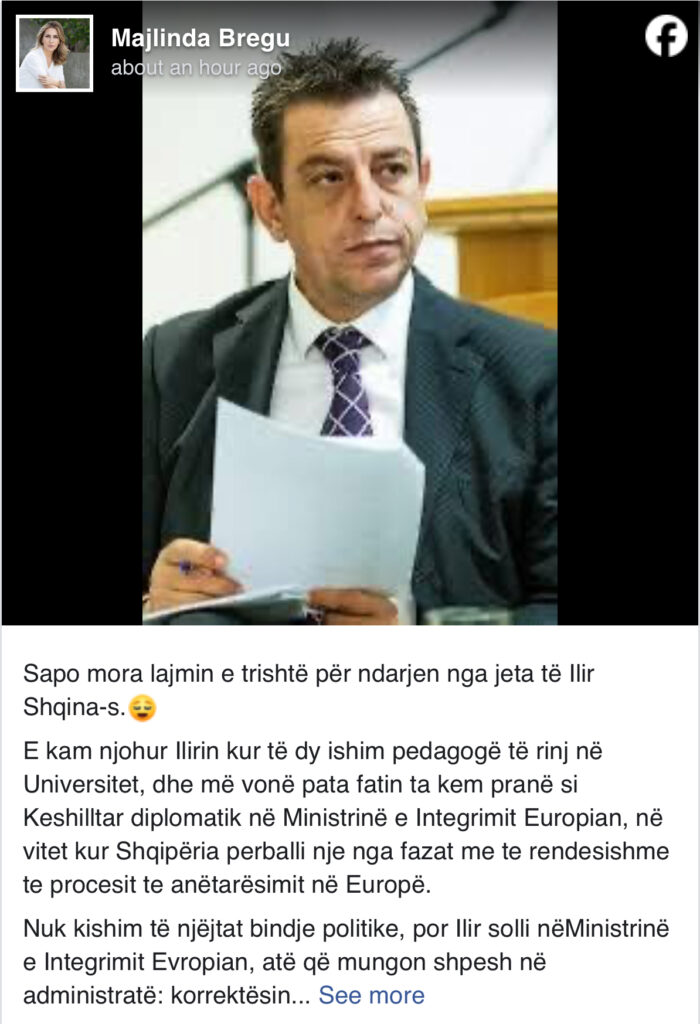Expand the post with See more

[372, 995]
